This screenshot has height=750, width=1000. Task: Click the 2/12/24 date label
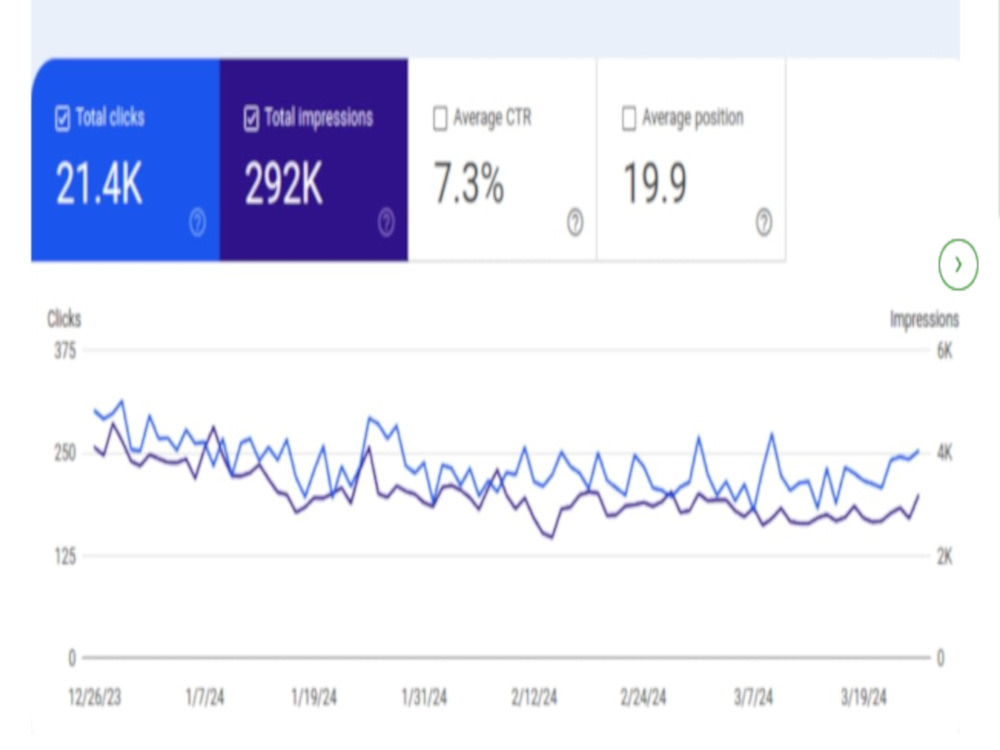click(534, 697)
